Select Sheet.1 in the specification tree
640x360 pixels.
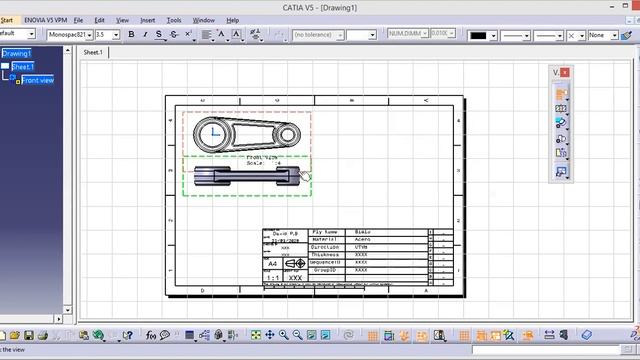click(23, 67)
